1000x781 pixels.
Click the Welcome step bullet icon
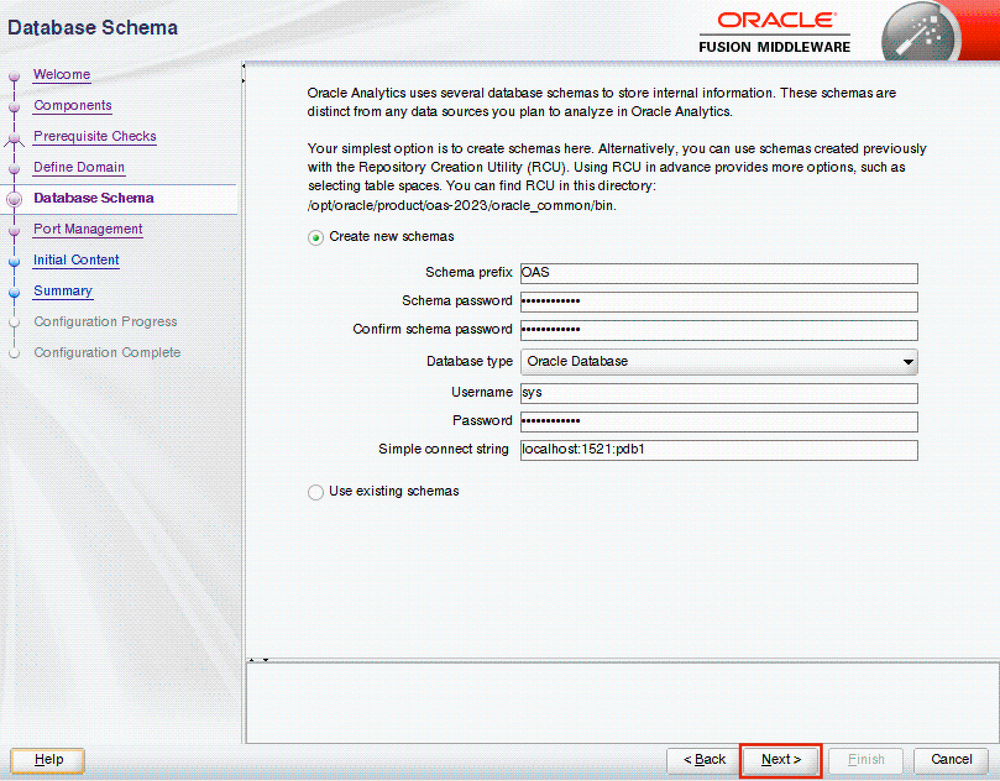14,77
